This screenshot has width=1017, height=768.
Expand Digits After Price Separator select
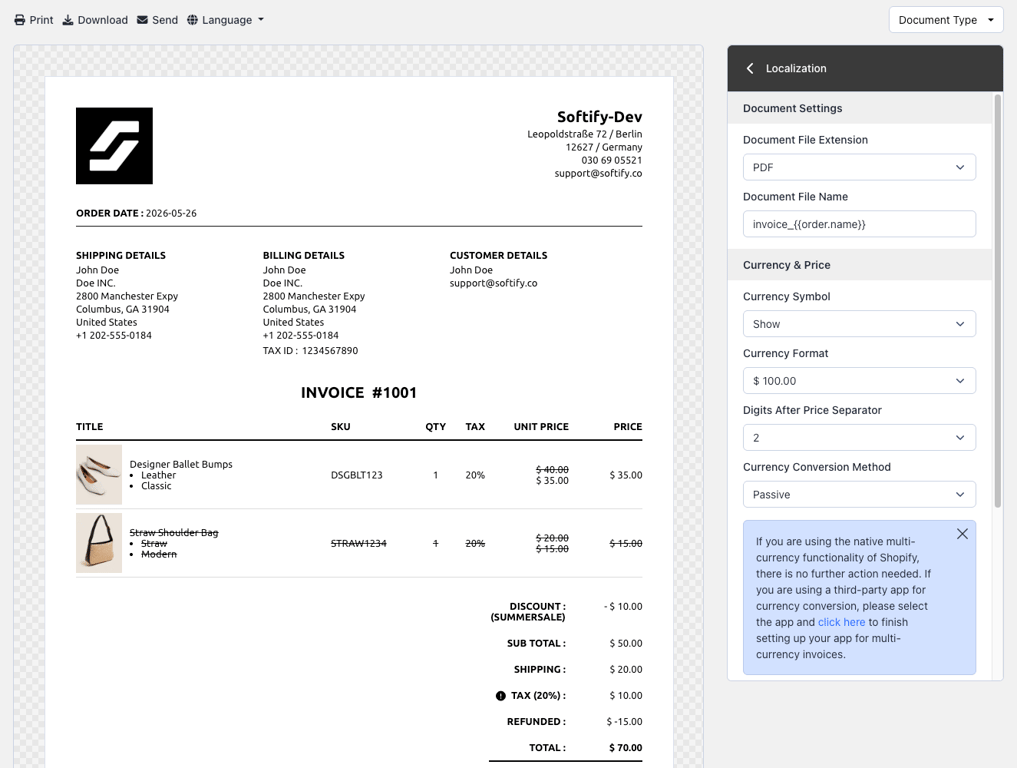tap(859, 438)
